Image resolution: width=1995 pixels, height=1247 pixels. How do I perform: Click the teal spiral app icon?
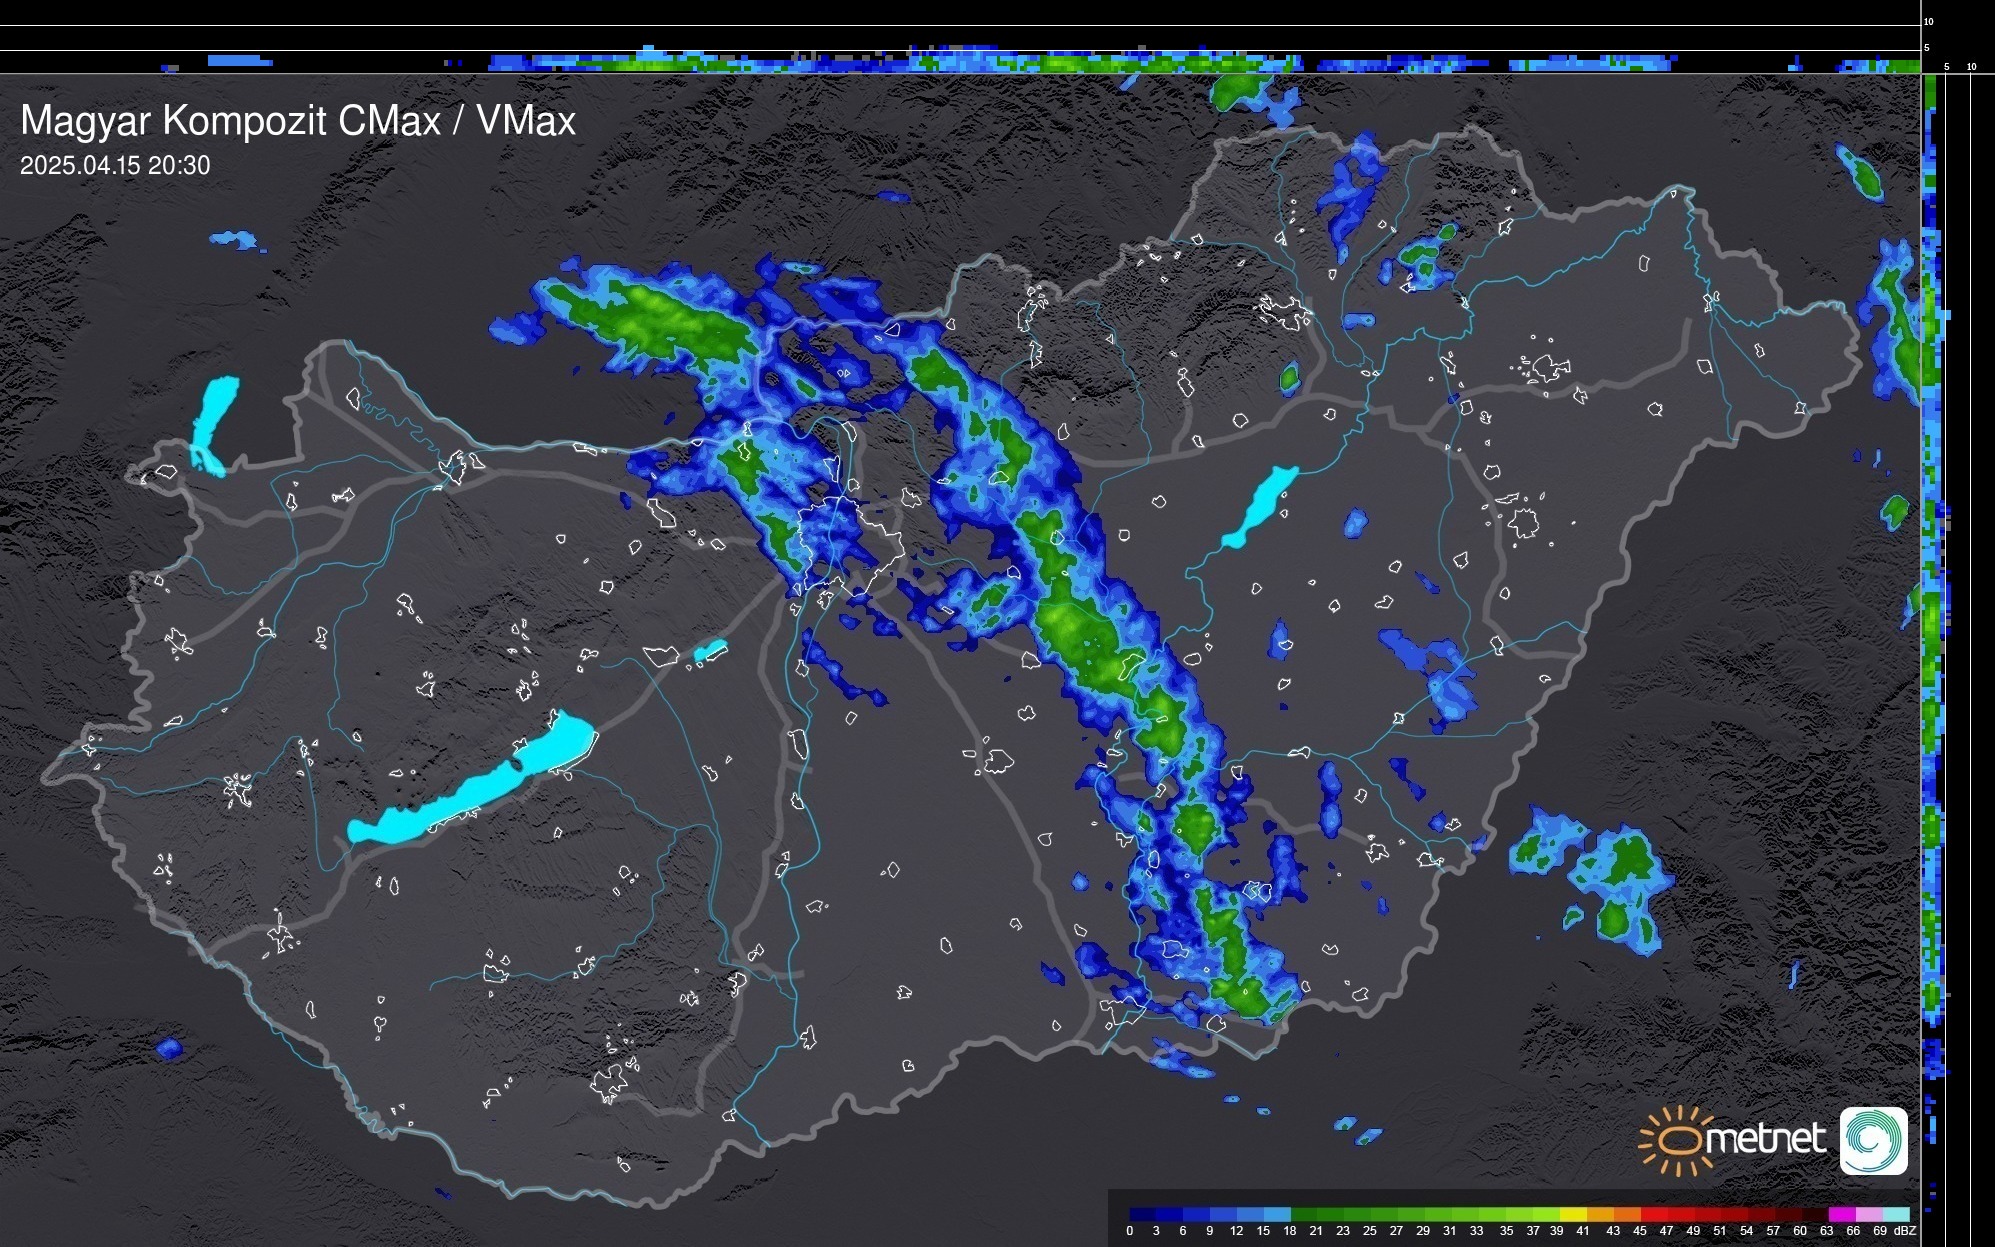coord(1873,1140)
